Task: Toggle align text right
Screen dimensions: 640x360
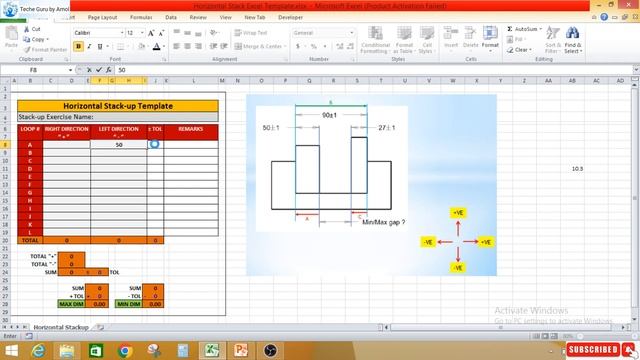Action: click(198, 47)
